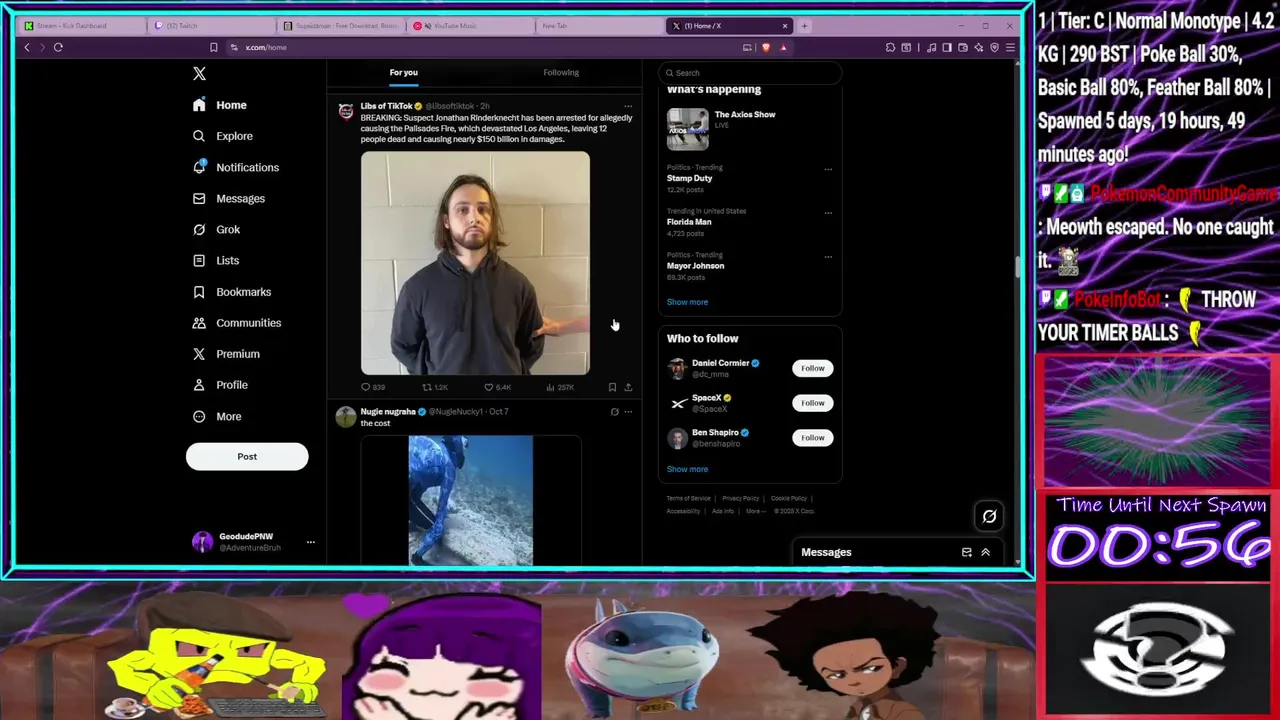Image resolution: width=1280 pixels, height=720 pixels.
Task: Open options for Stamp Duty trend
Action: pyautogui.click(x=828, y=169)
